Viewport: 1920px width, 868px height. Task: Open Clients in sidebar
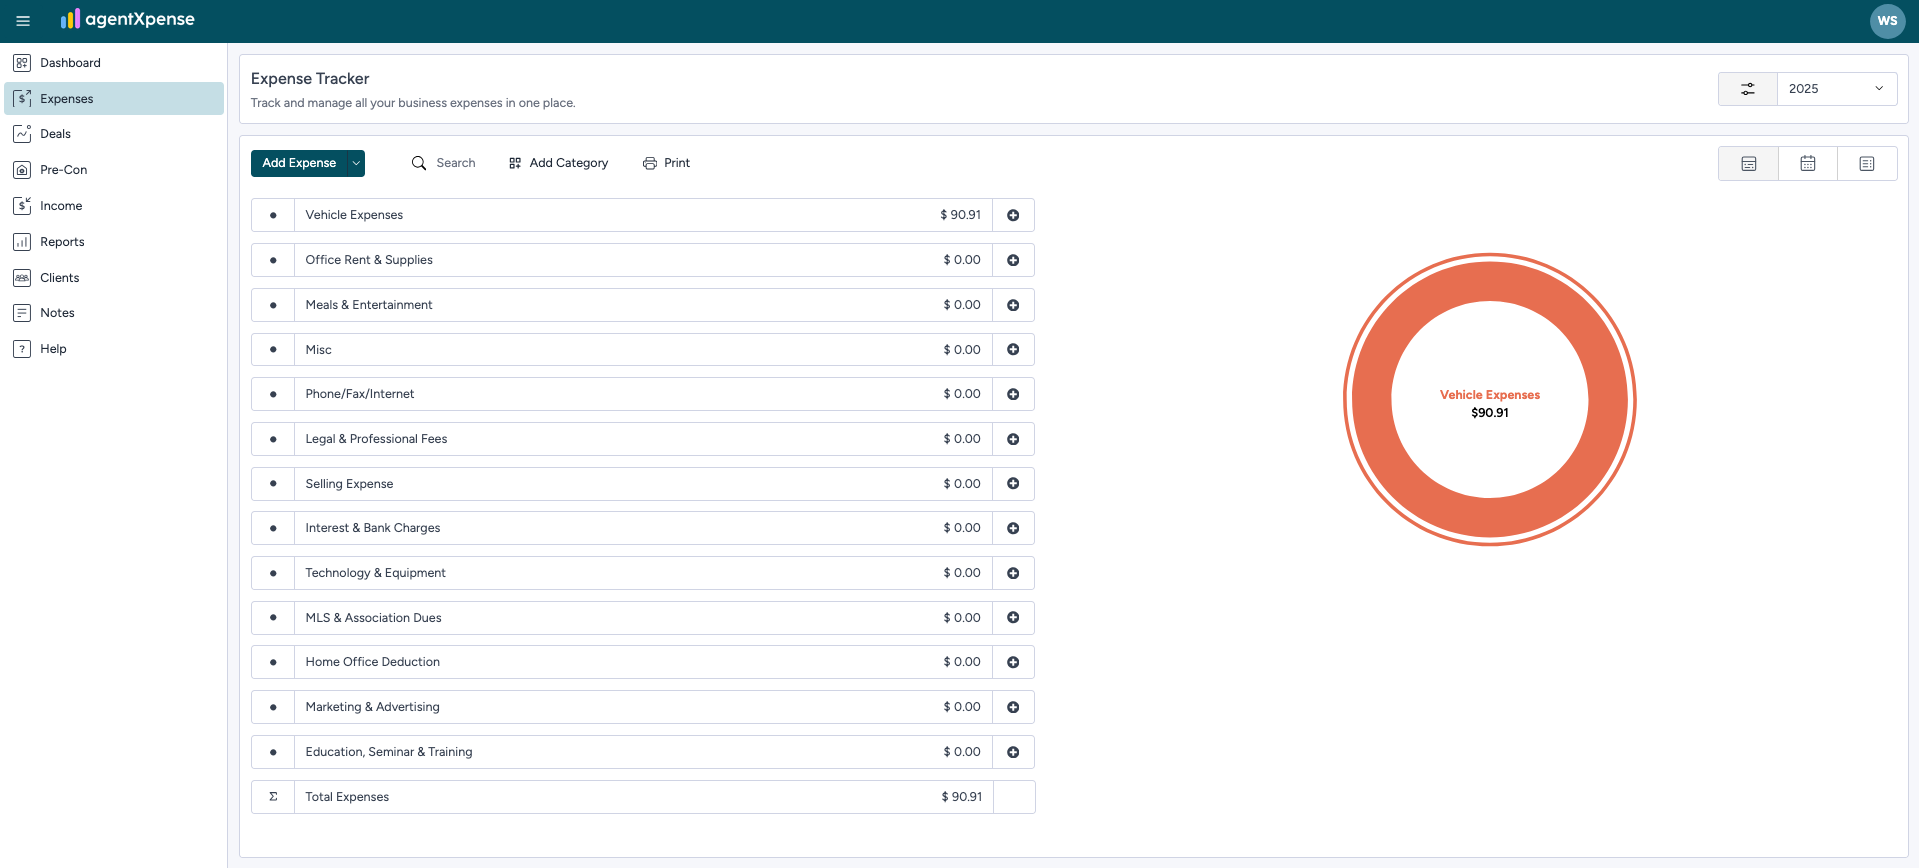(x=114, y=278)
